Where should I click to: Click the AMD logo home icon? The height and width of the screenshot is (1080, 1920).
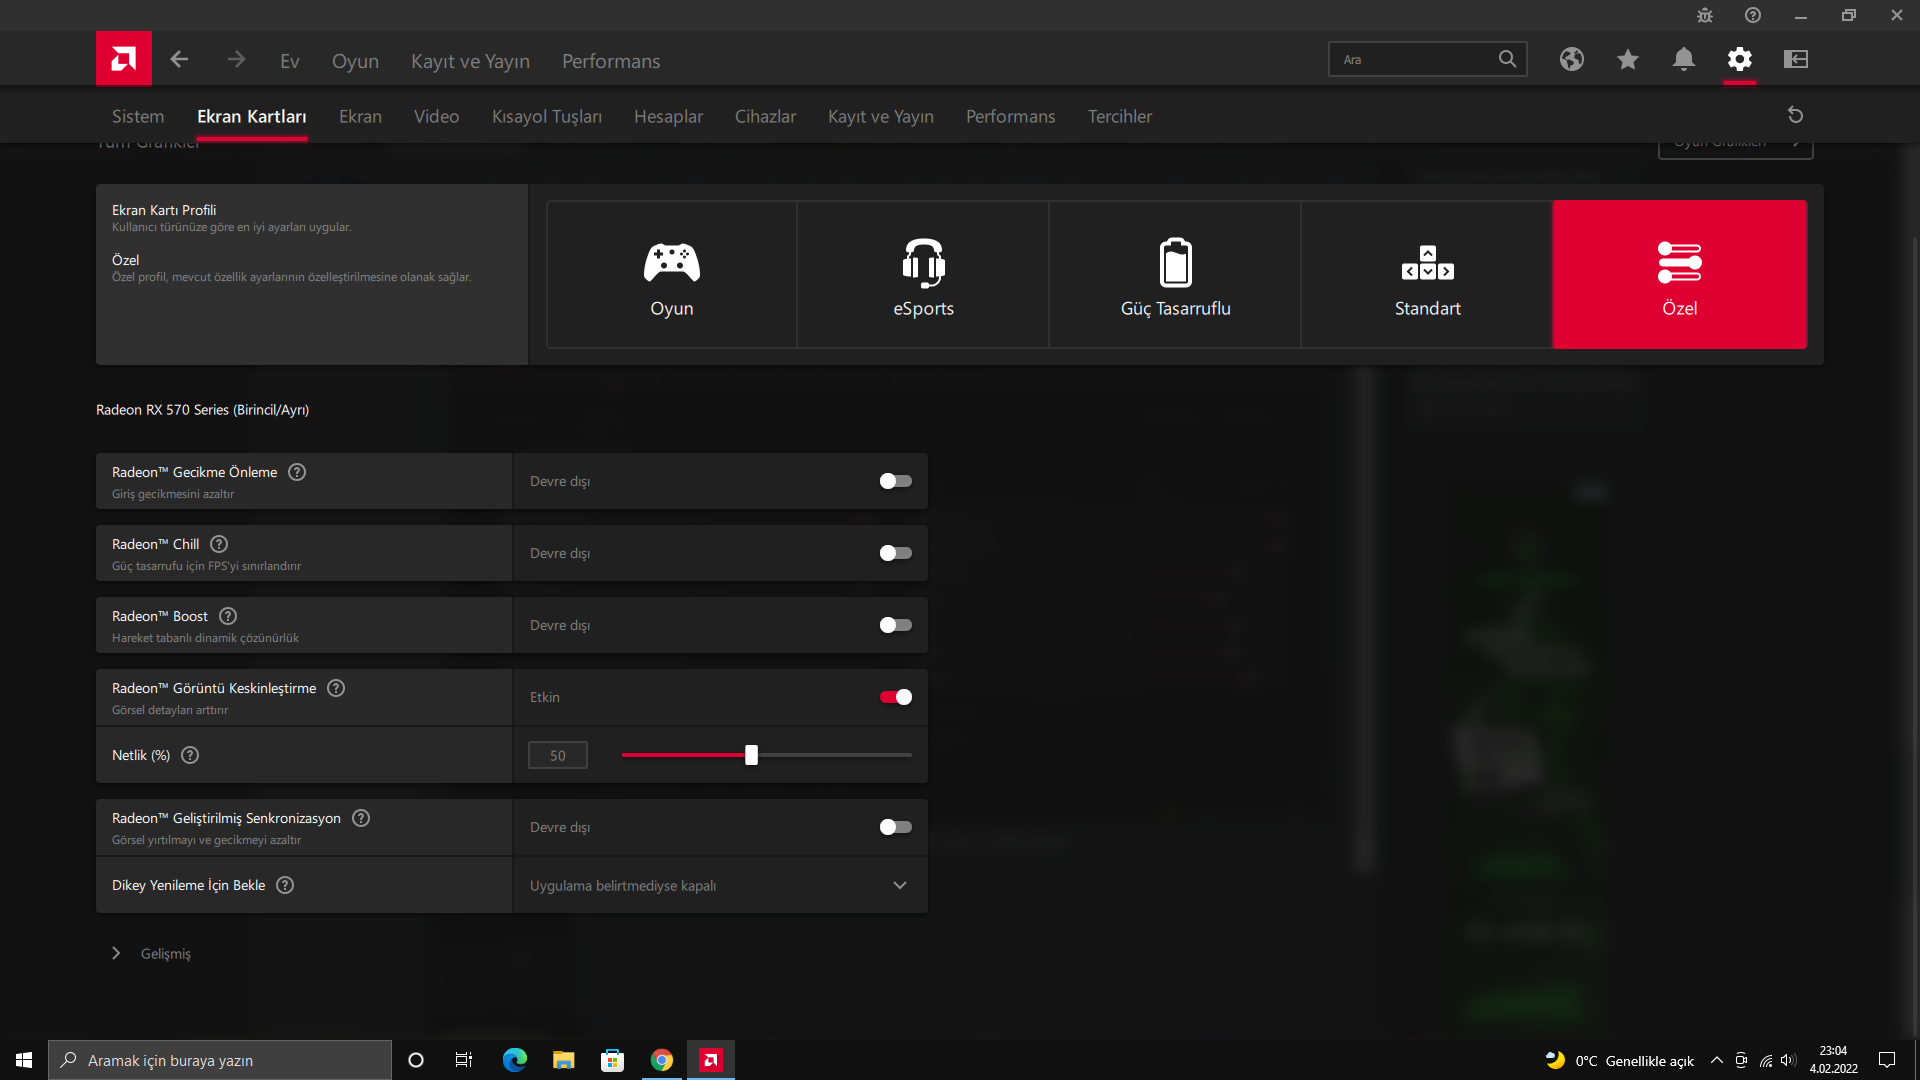124,59
